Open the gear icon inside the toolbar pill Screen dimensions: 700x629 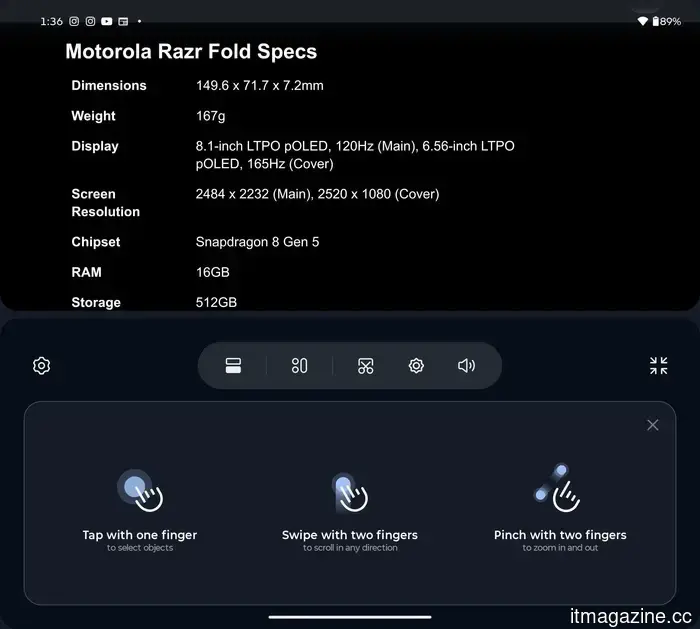tap(416, 366)
